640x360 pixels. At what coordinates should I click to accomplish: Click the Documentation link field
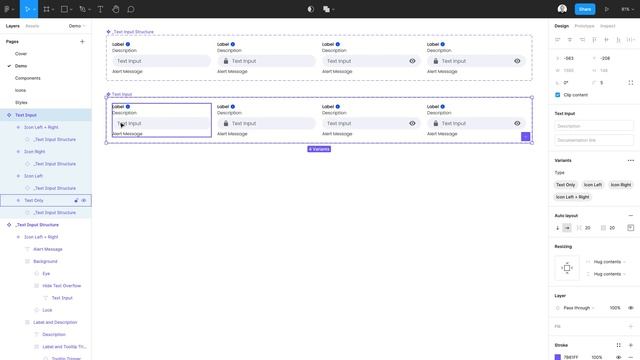(594, 140)
